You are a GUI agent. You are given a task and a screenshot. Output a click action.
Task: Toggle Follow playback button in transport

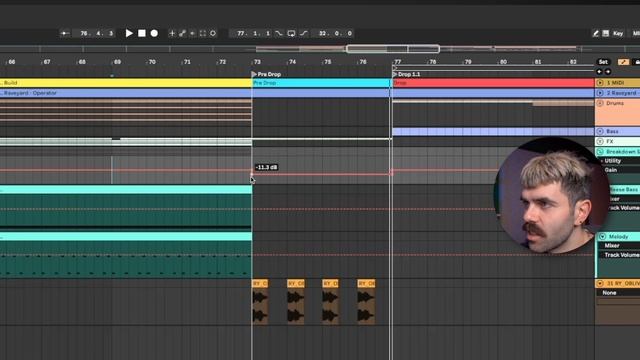(x=65, y=33)
